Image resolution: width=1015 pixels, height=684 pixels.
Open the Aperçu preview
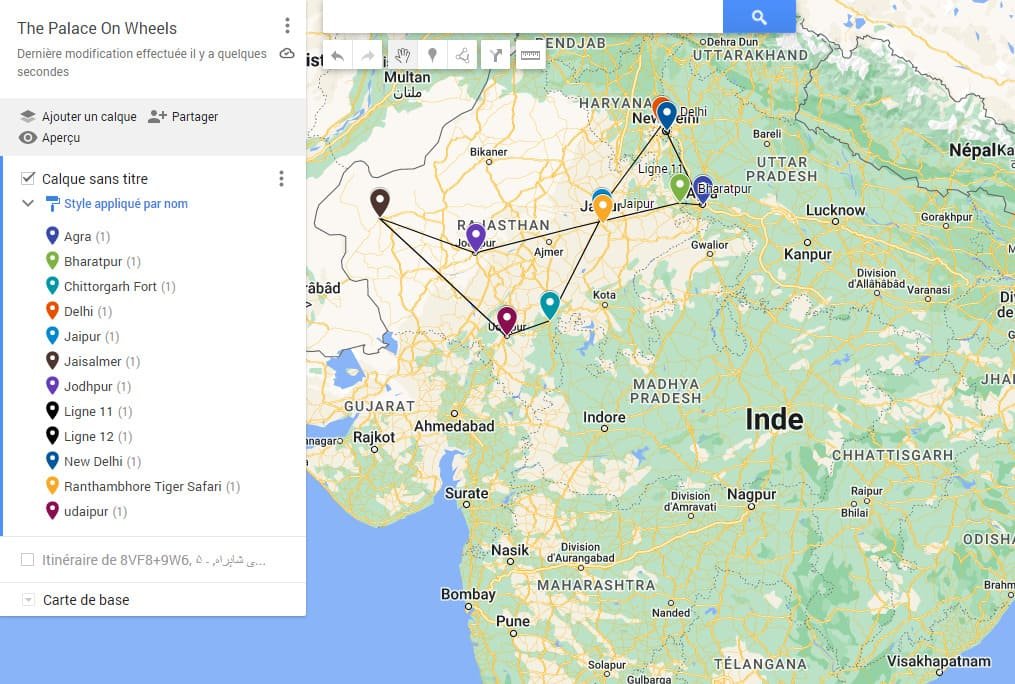click(x=50, y=138)
